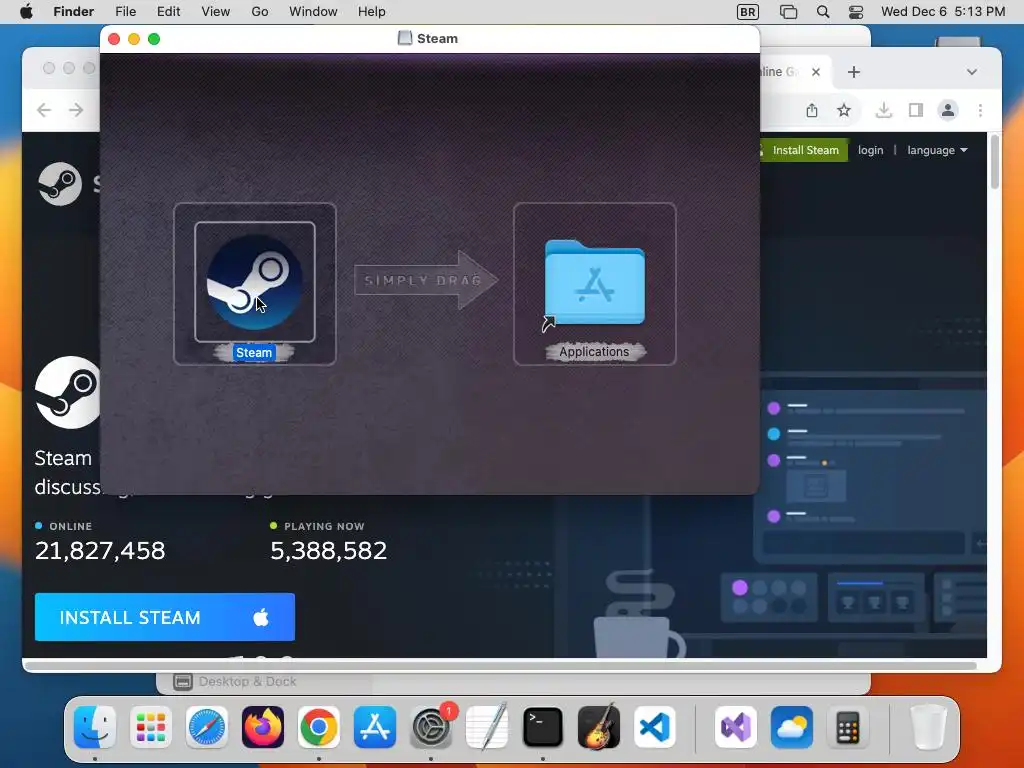Expand the tab search chevron in Chrome
This screenshot has height=768, width=1024.
coord(972,72)
